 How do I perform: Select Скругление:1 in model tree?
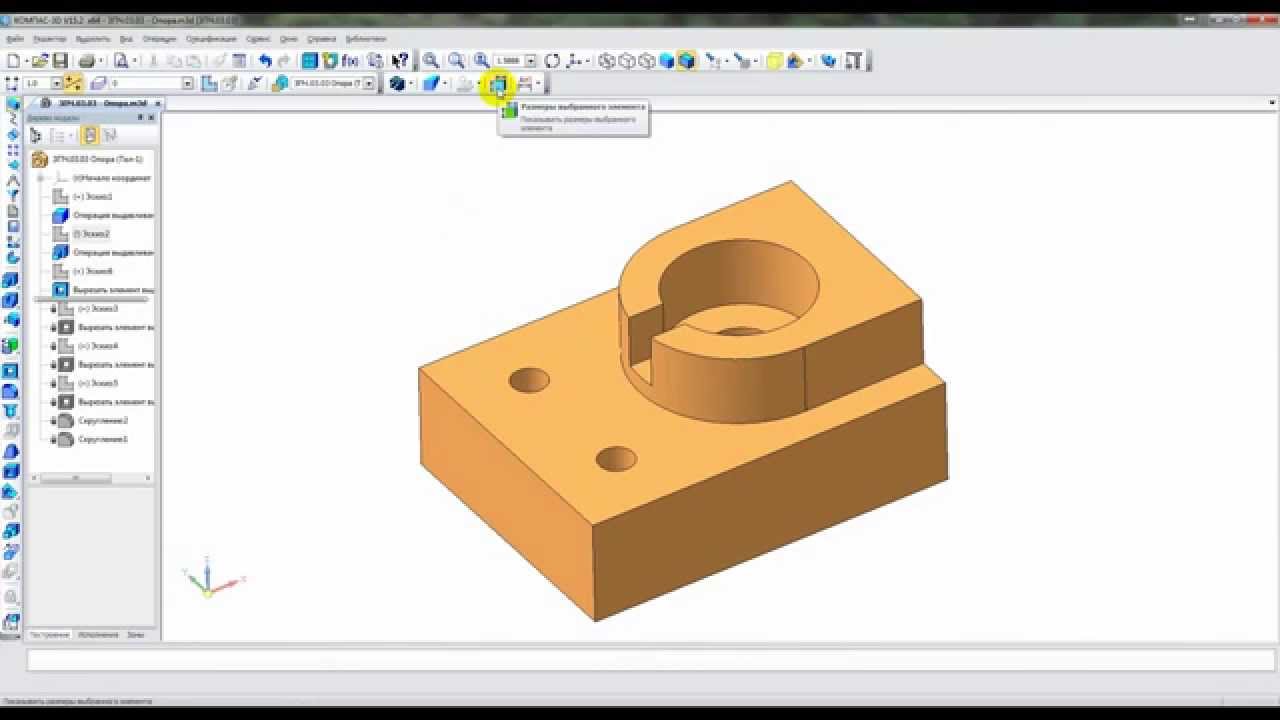tap(103, 439)
